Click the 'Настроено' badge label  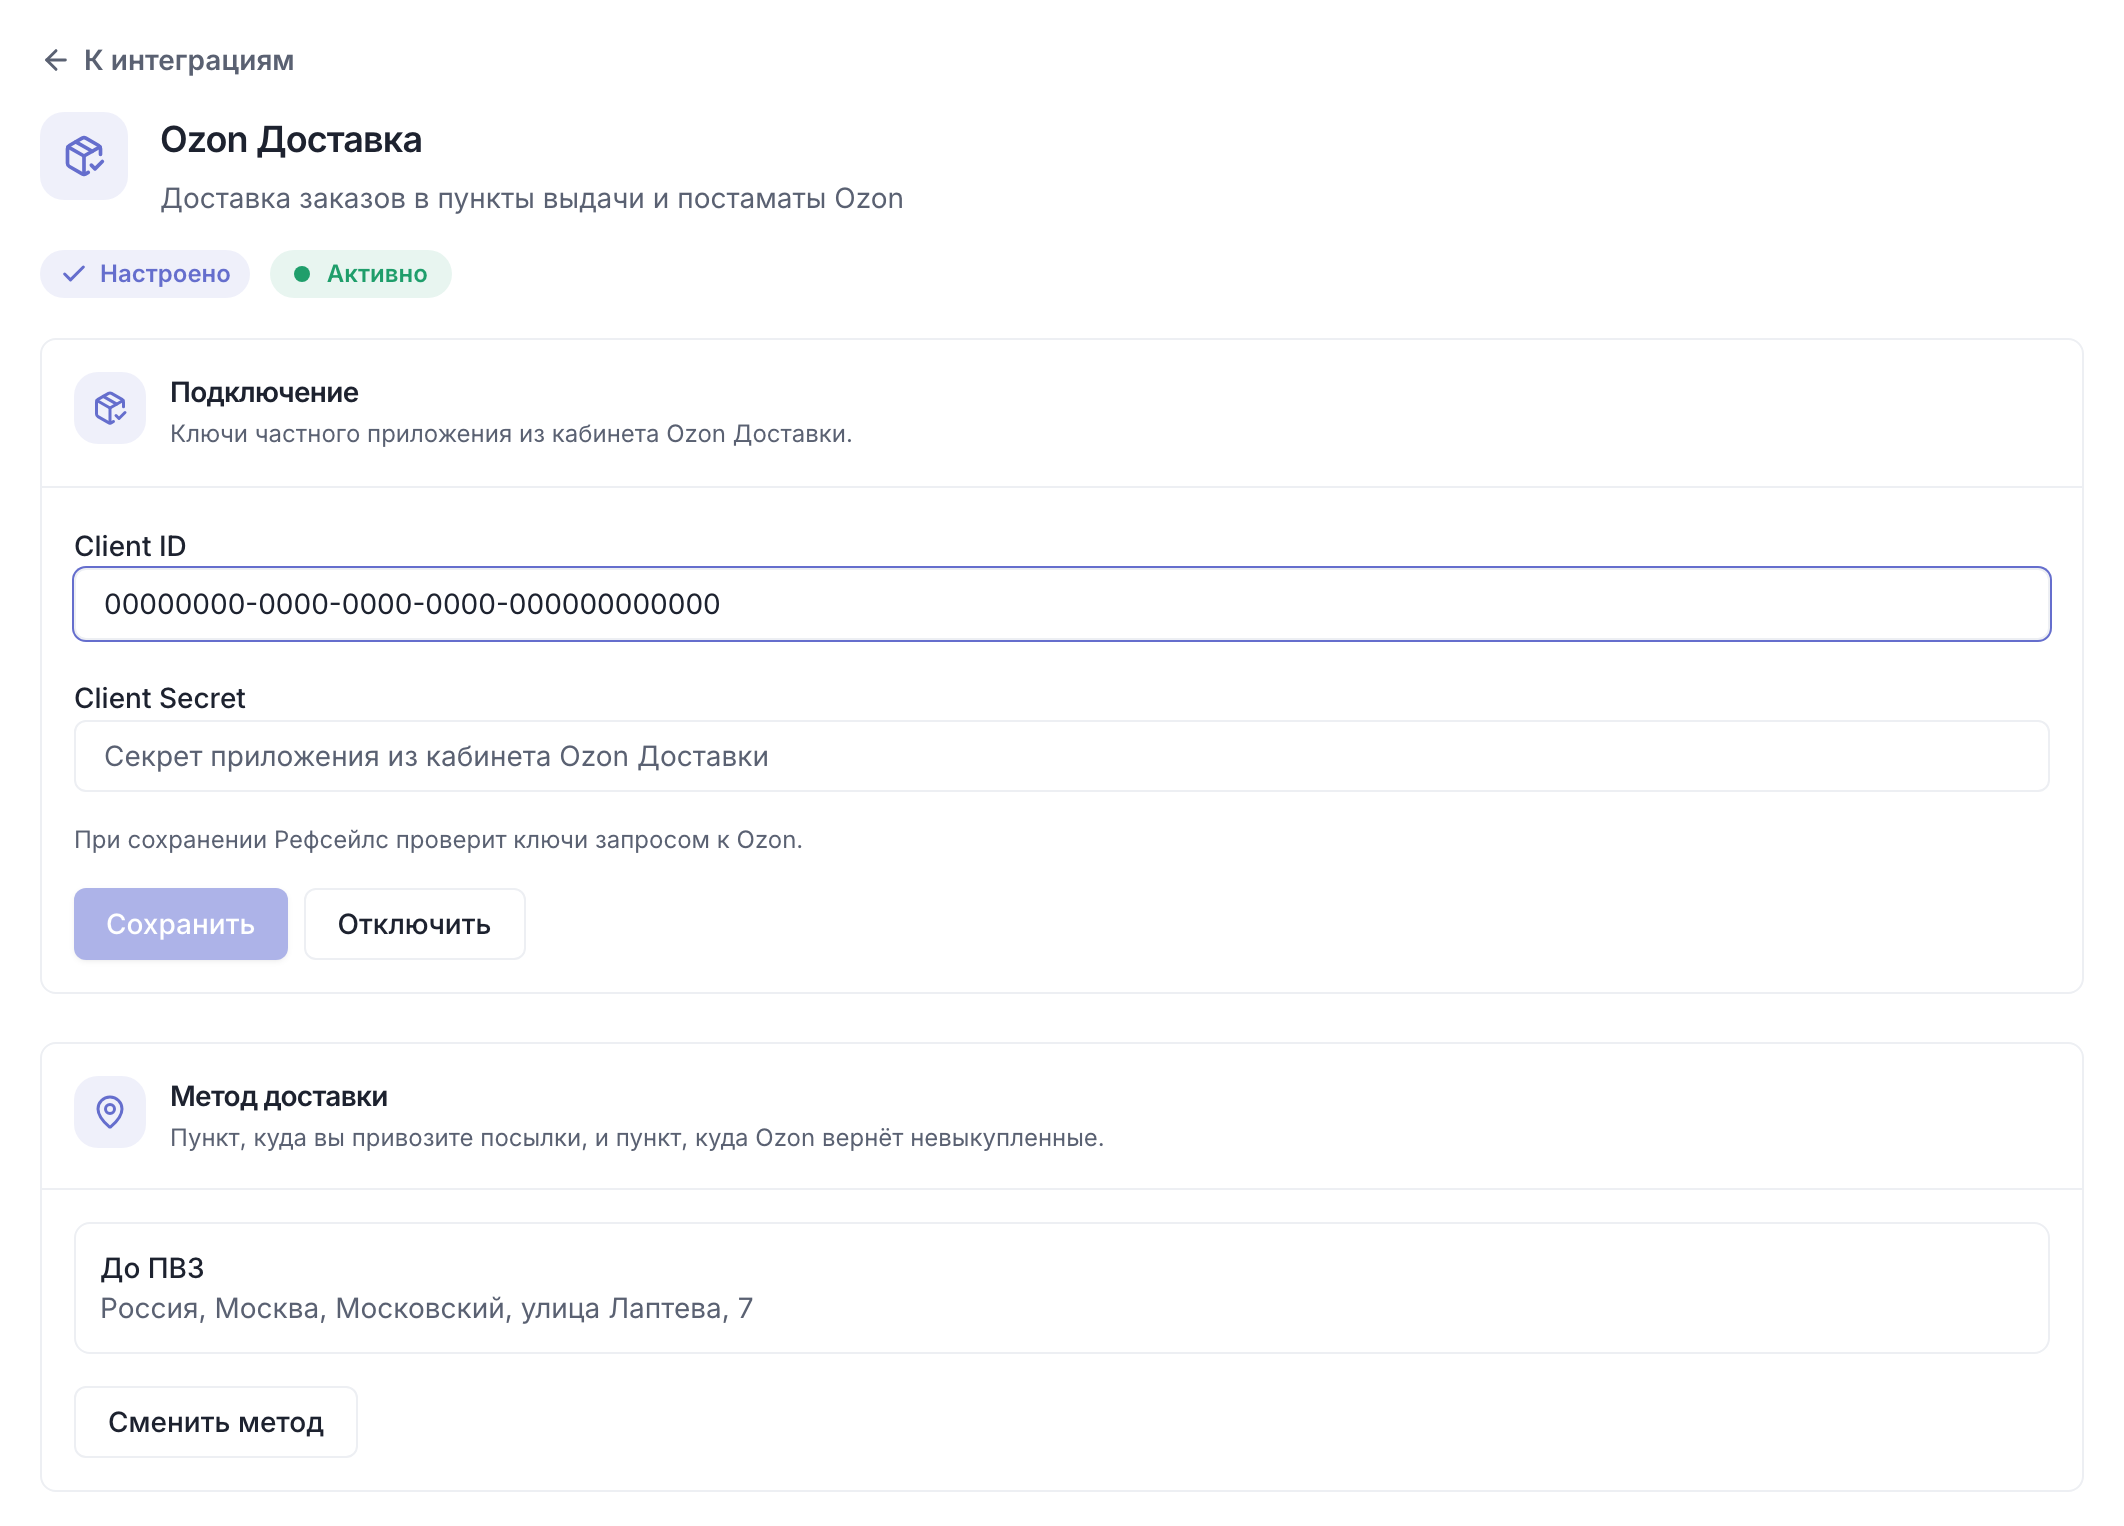pos(165,274)
